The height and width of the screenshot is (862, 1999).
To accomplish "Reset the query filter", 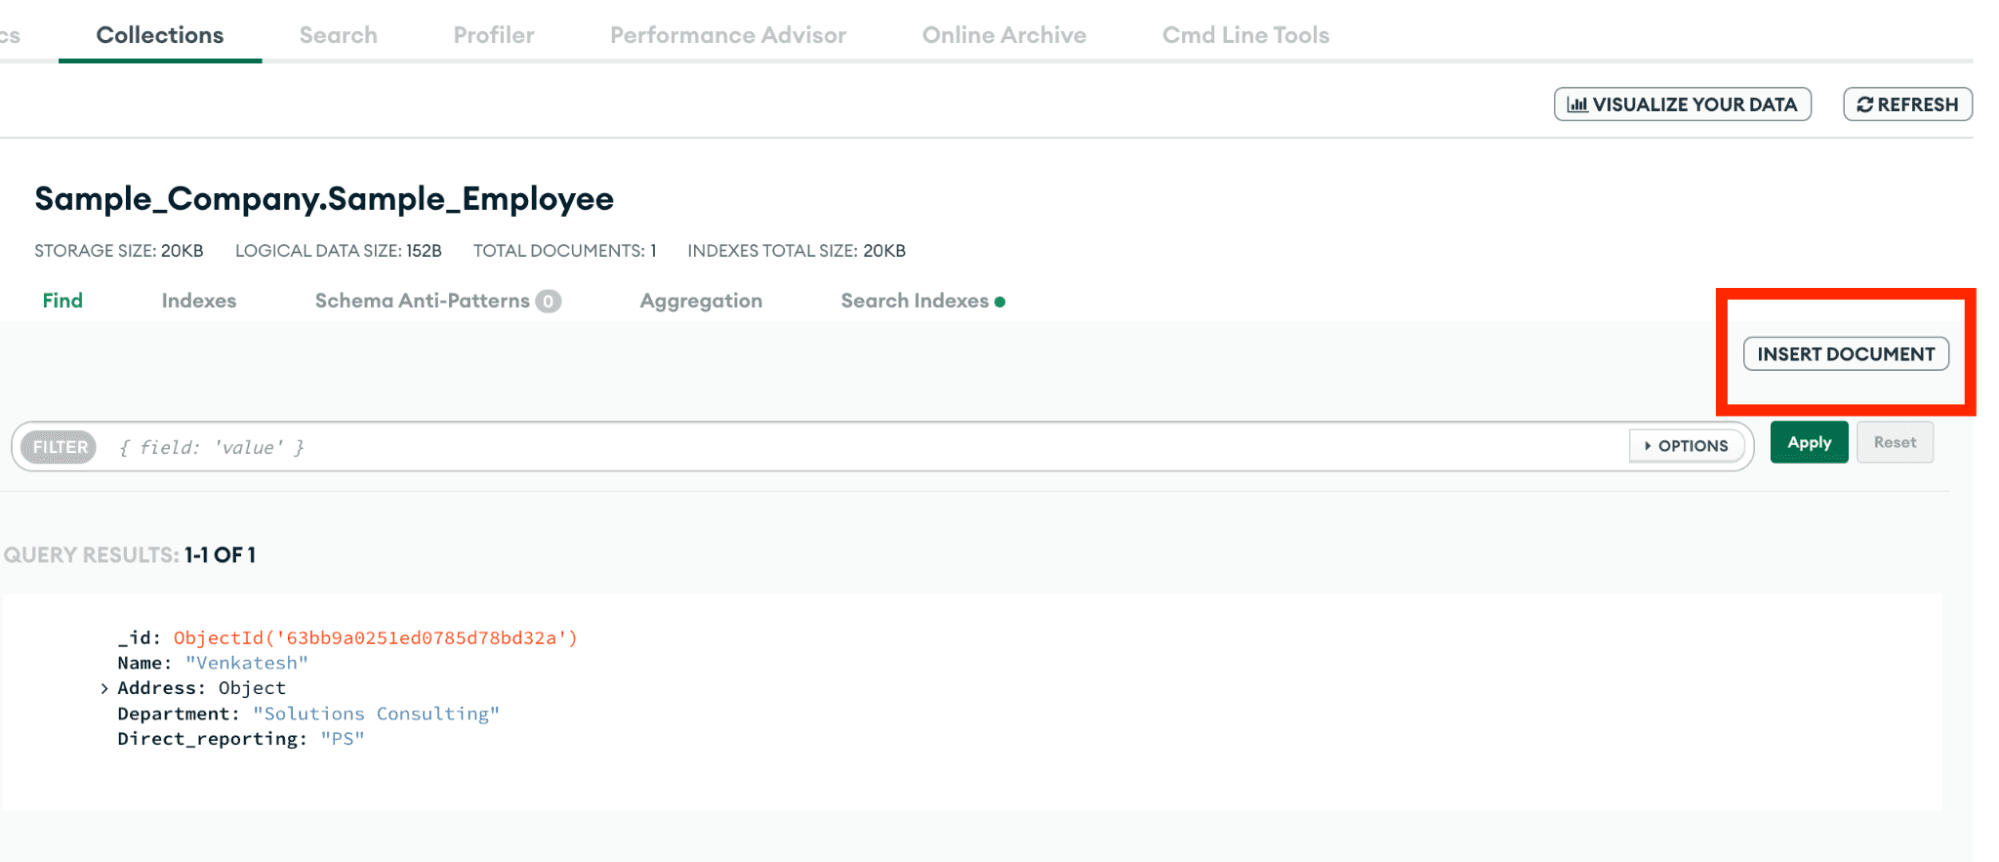I will point(1894,443).
